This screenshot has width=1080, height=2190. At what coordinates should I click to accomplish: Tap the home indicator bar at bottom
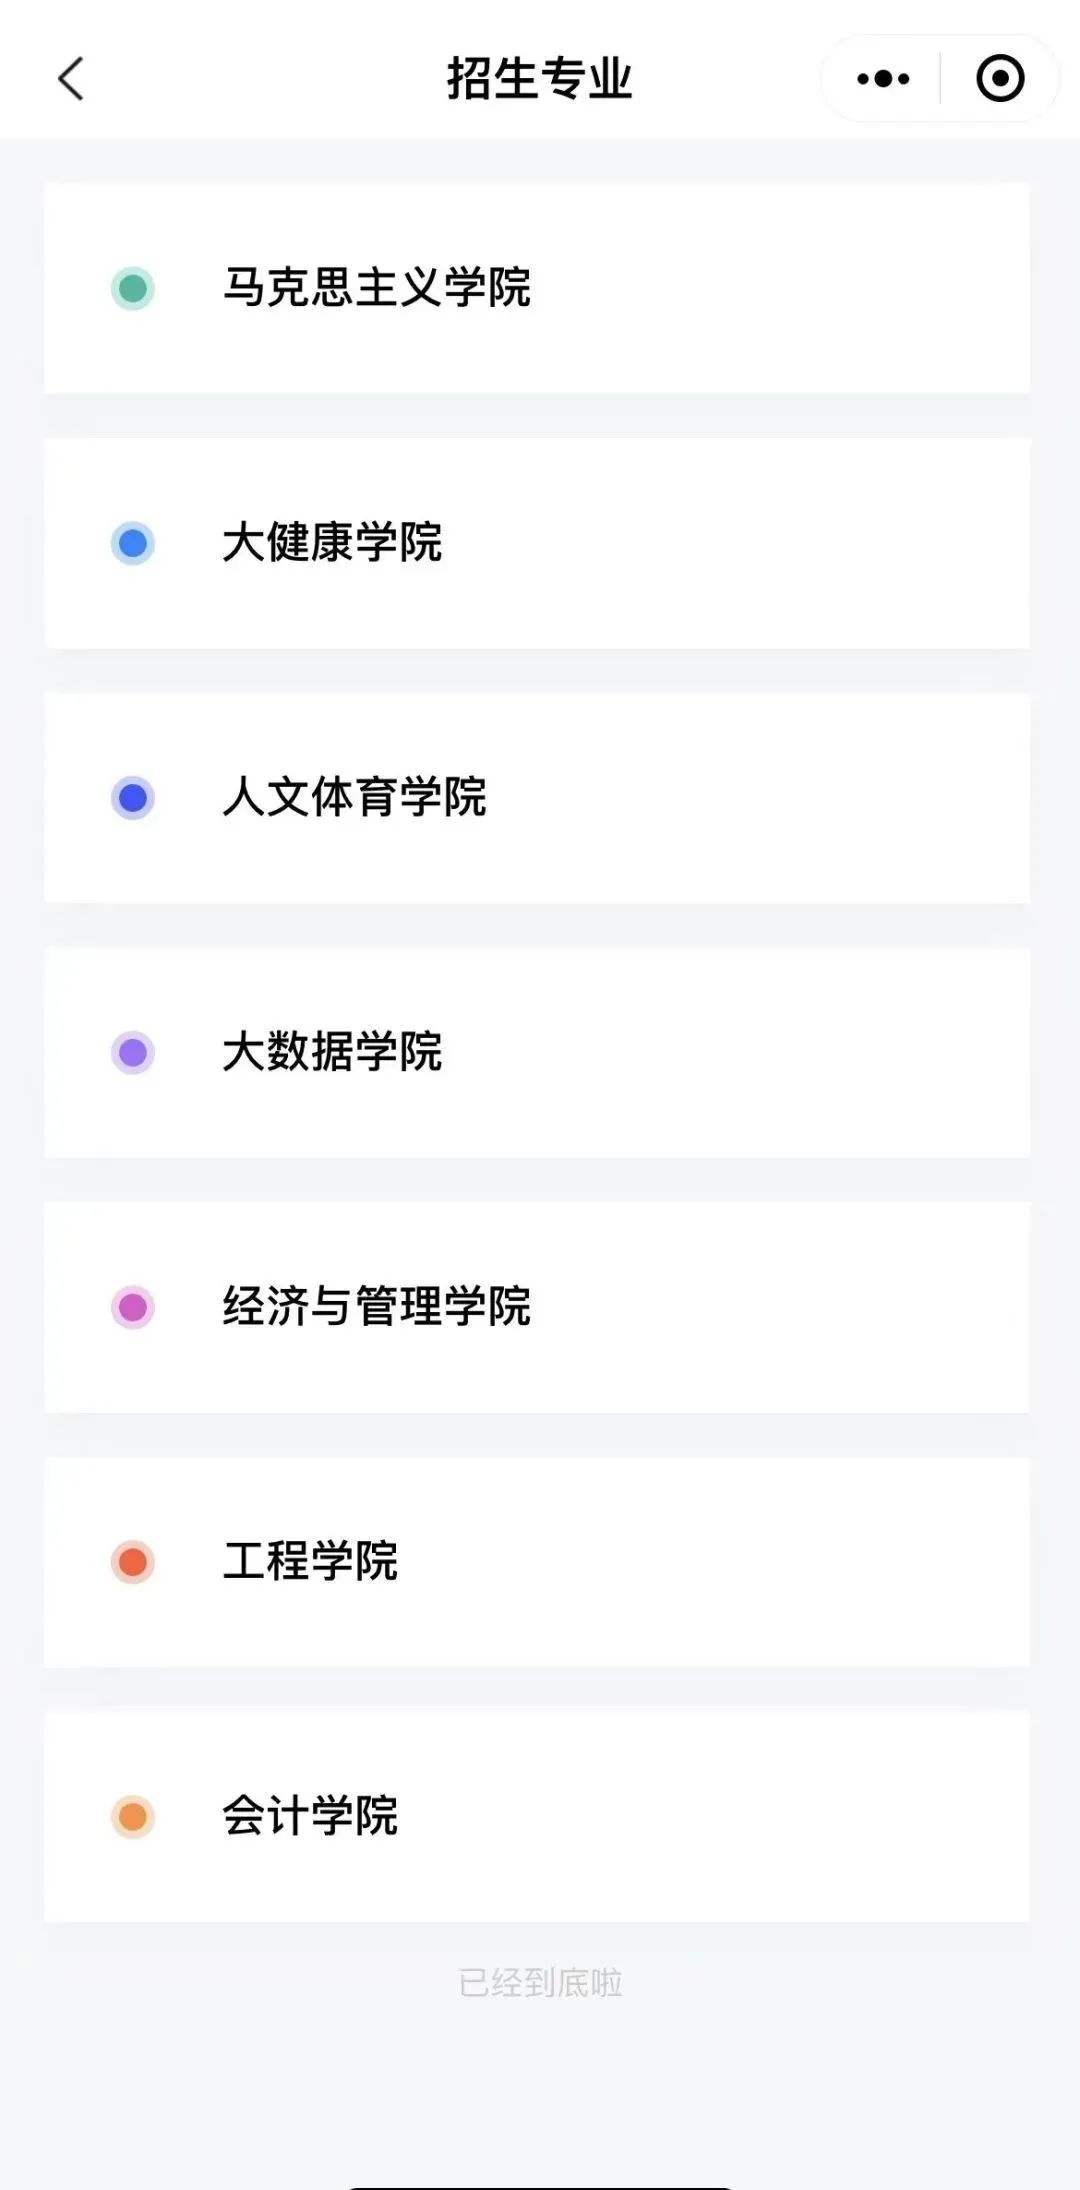click(540, 2186)
